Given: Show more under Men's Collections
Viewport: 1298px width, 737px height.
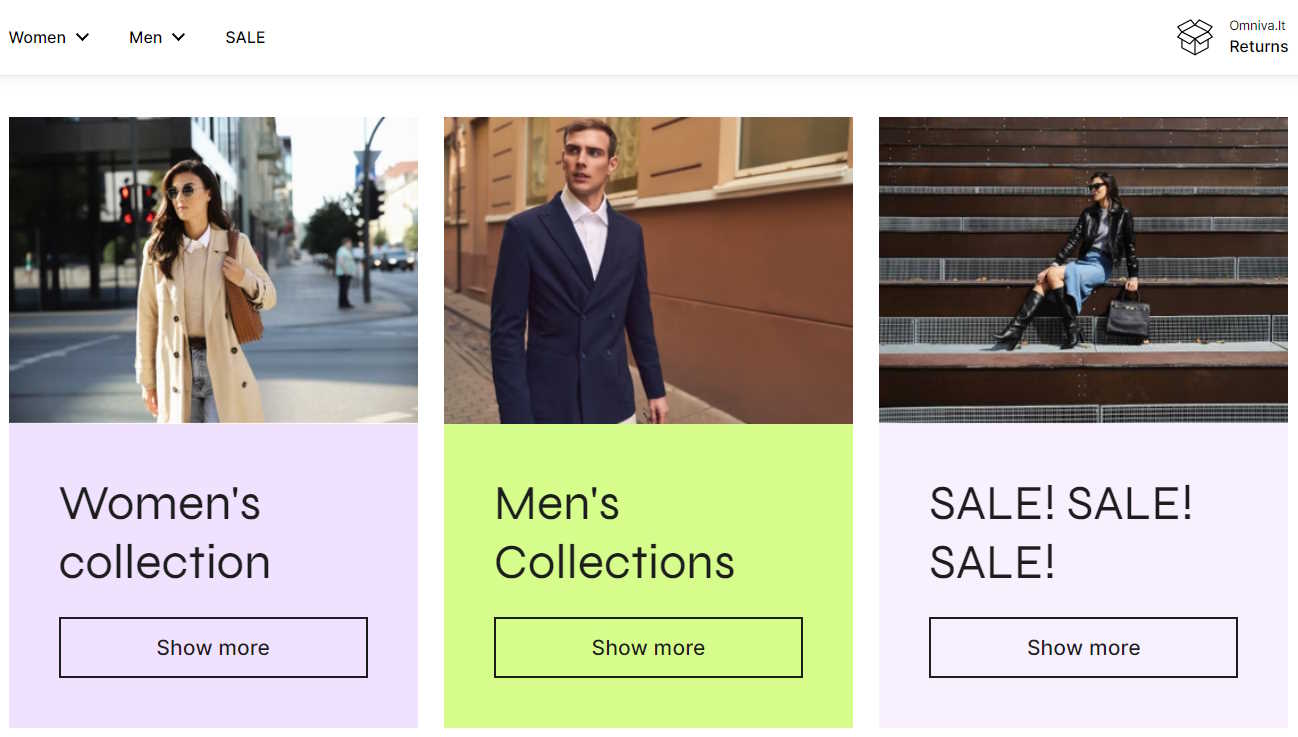Looking at the screenshot, I should [648, 647].
